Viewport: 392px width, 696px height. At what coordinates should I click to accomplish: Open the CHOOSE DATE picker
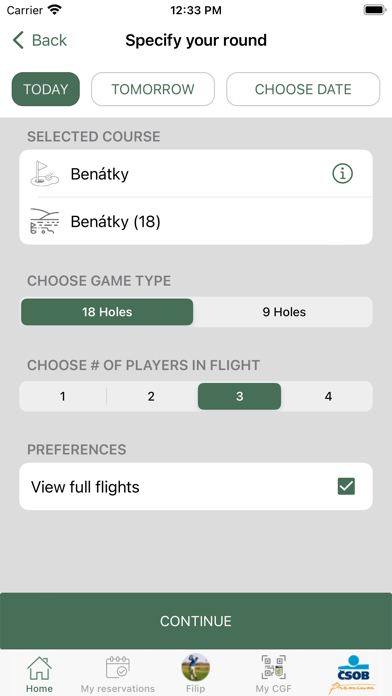[x=303, y=89]
